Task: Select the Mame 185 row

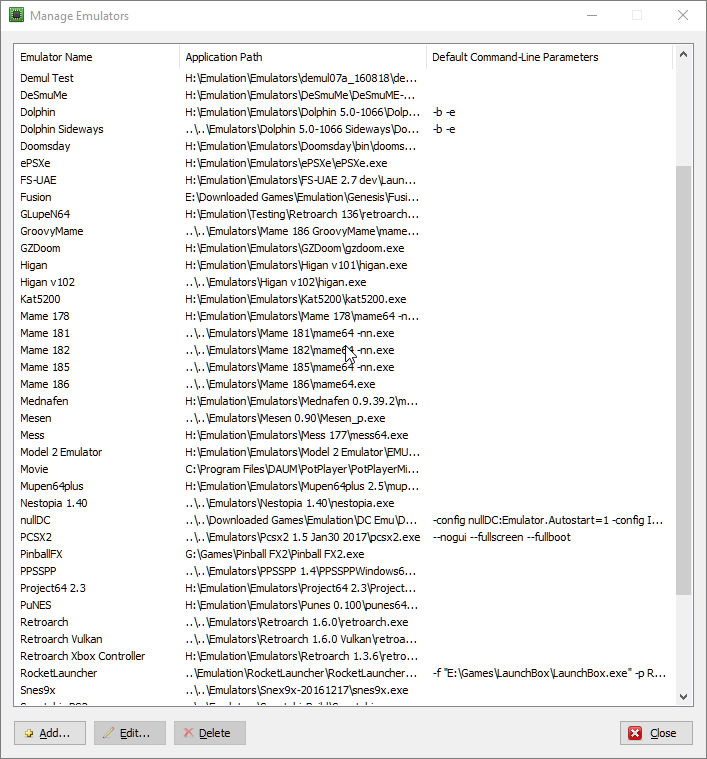Action: (344, 367)
